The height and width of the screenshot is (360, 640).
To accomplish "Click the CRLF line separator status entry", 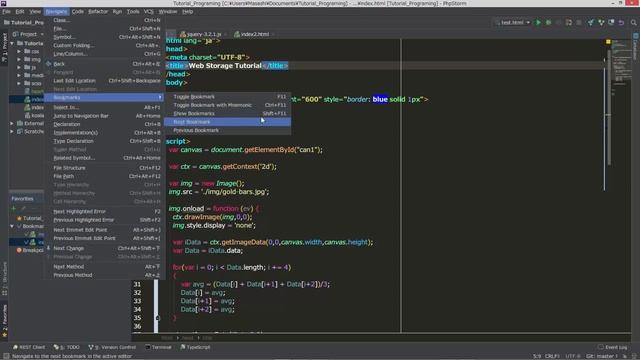I will tap(552, 356).
